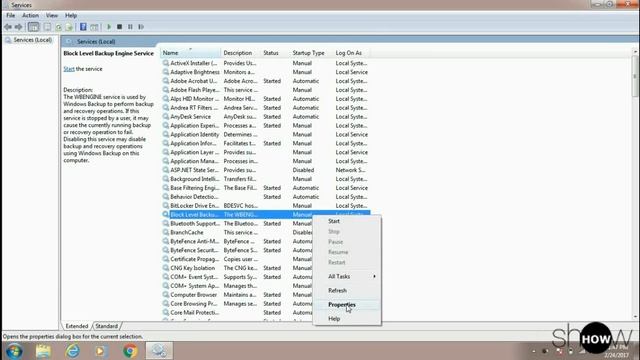Select the Adobe Flash Playe... service row
The height and width of the screenshot is (360, 640).
point(265,90)
